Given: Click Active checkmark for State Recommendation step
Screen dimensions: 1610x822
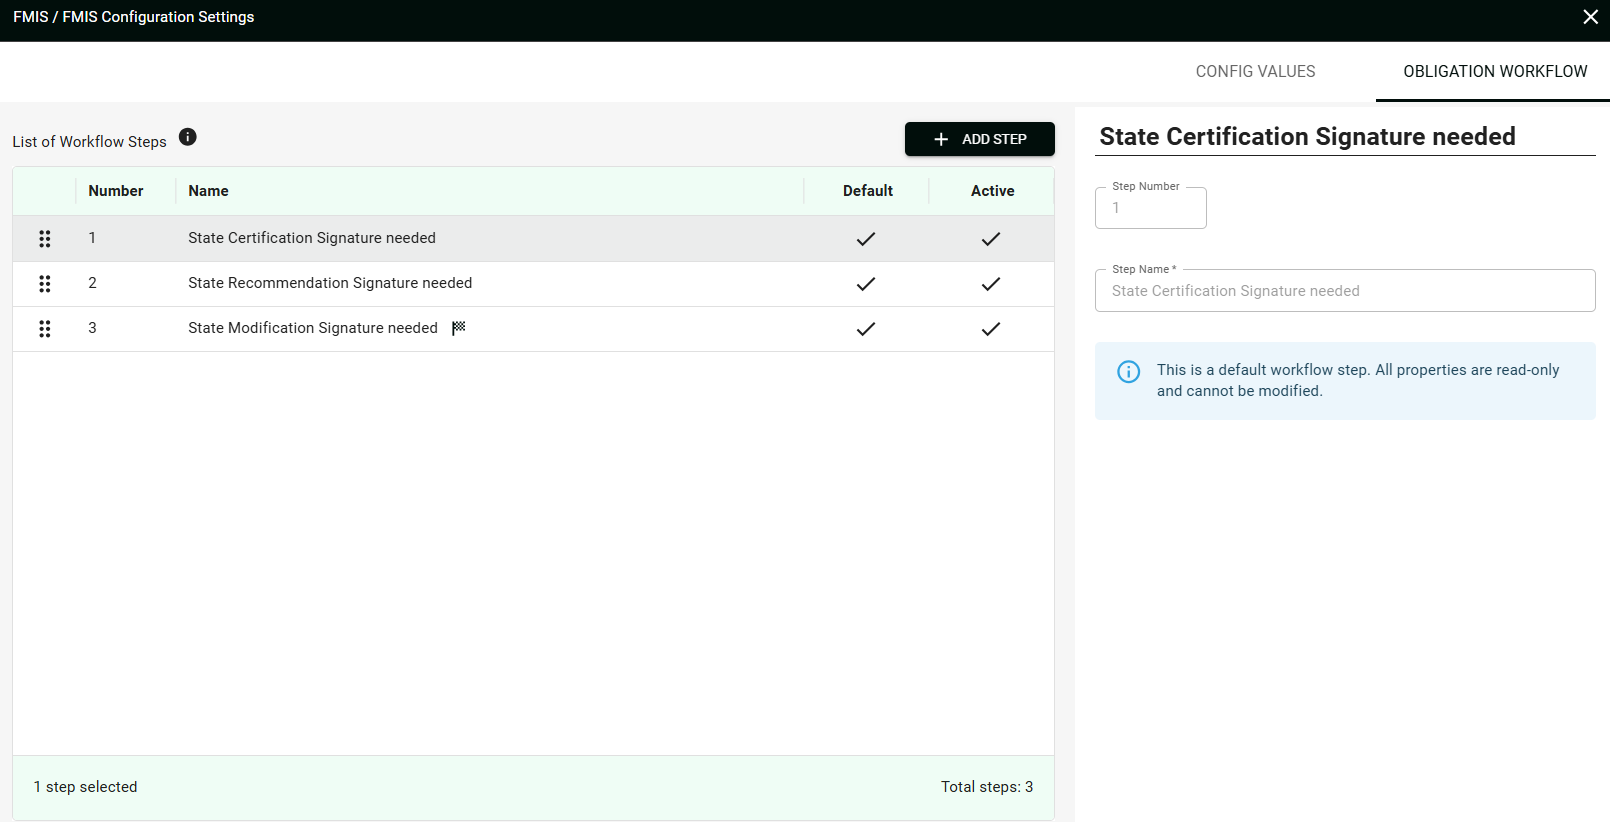Looking at the screenshot, I should (x=991, y=284).
